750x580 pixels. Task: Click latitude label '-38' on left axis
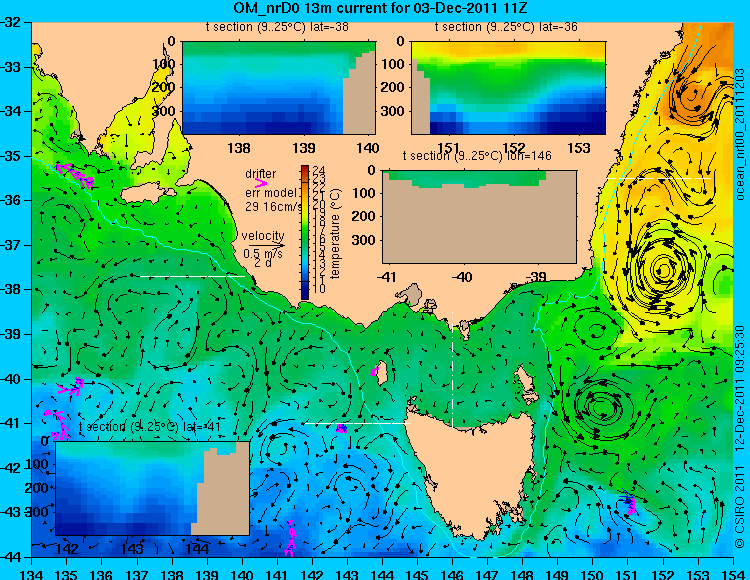(x=11, y=290)
